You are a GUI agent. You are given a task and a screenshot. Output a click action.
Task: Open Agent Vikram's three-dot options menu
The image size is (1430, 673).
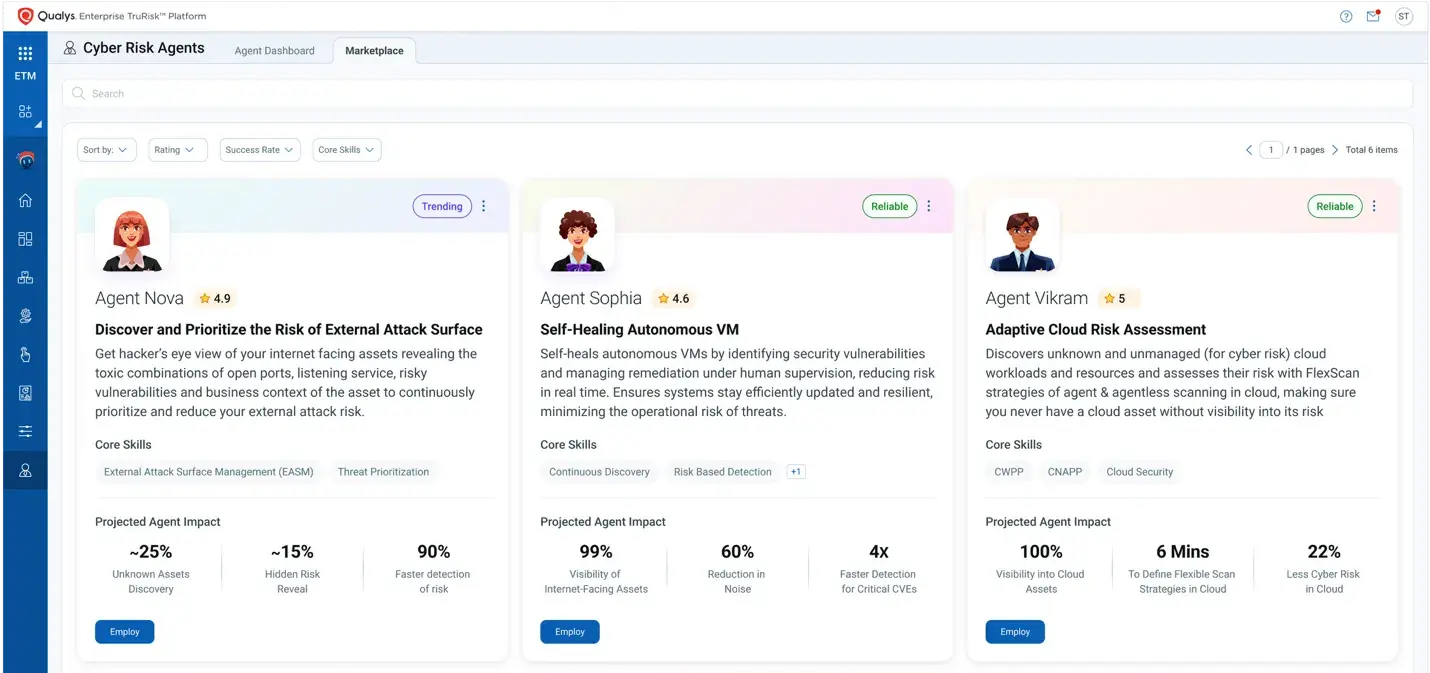click(x=1374, y=206)
